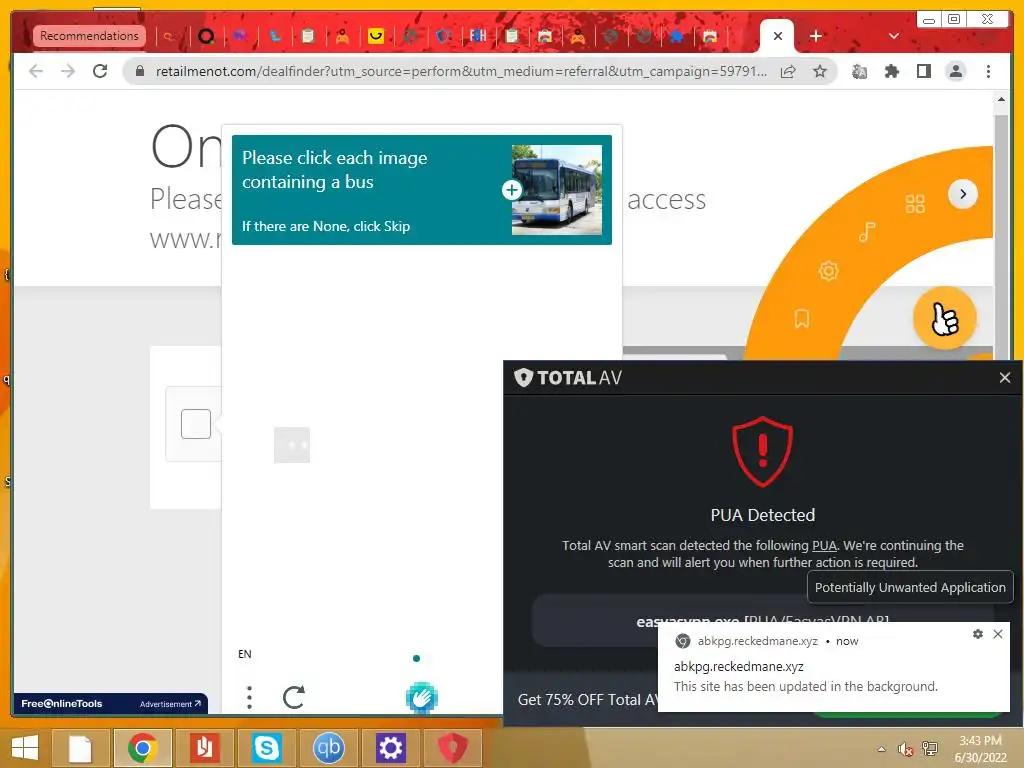The width and height of the screenshot is (1024, 768).
Task: Switch to the FBH tab
Action: click(477, 36)
